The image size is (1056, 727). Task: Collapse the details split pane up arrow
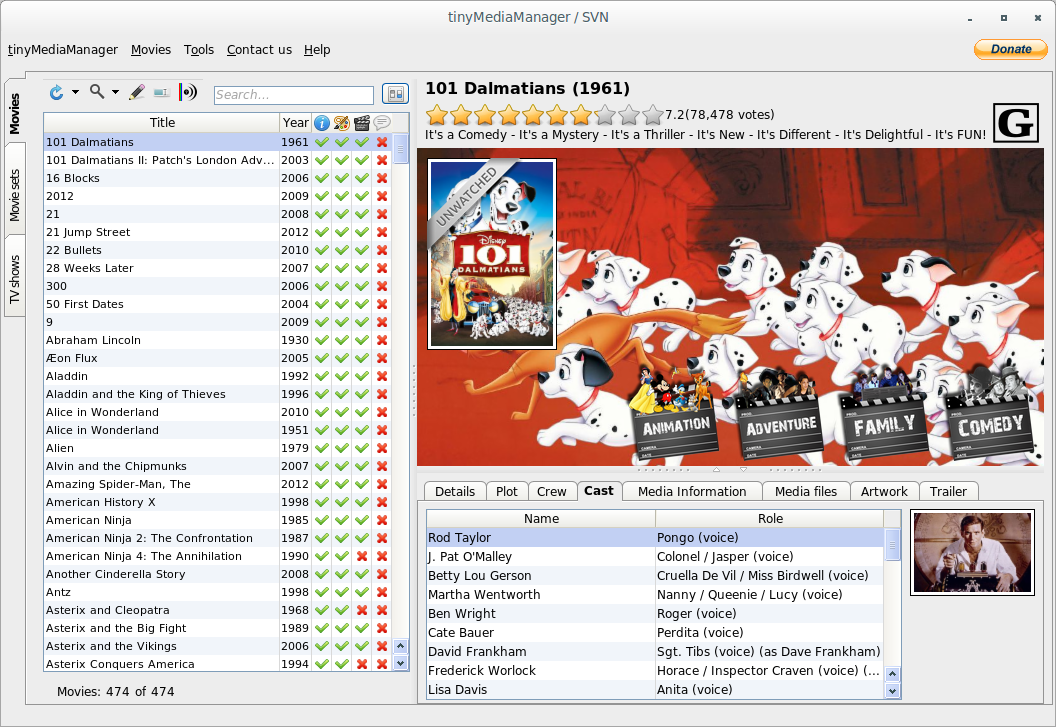tap(716, 470)
